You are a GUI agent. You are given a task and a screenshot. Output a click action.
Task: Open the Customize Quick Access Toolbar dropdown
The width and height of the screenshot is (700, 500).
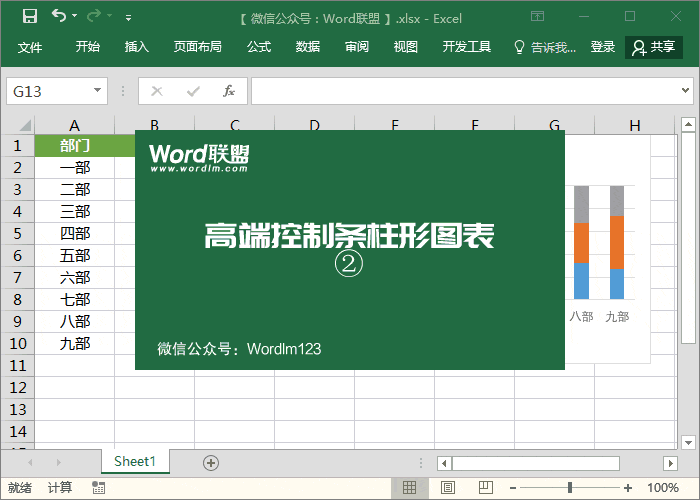(x=128, y=18)
